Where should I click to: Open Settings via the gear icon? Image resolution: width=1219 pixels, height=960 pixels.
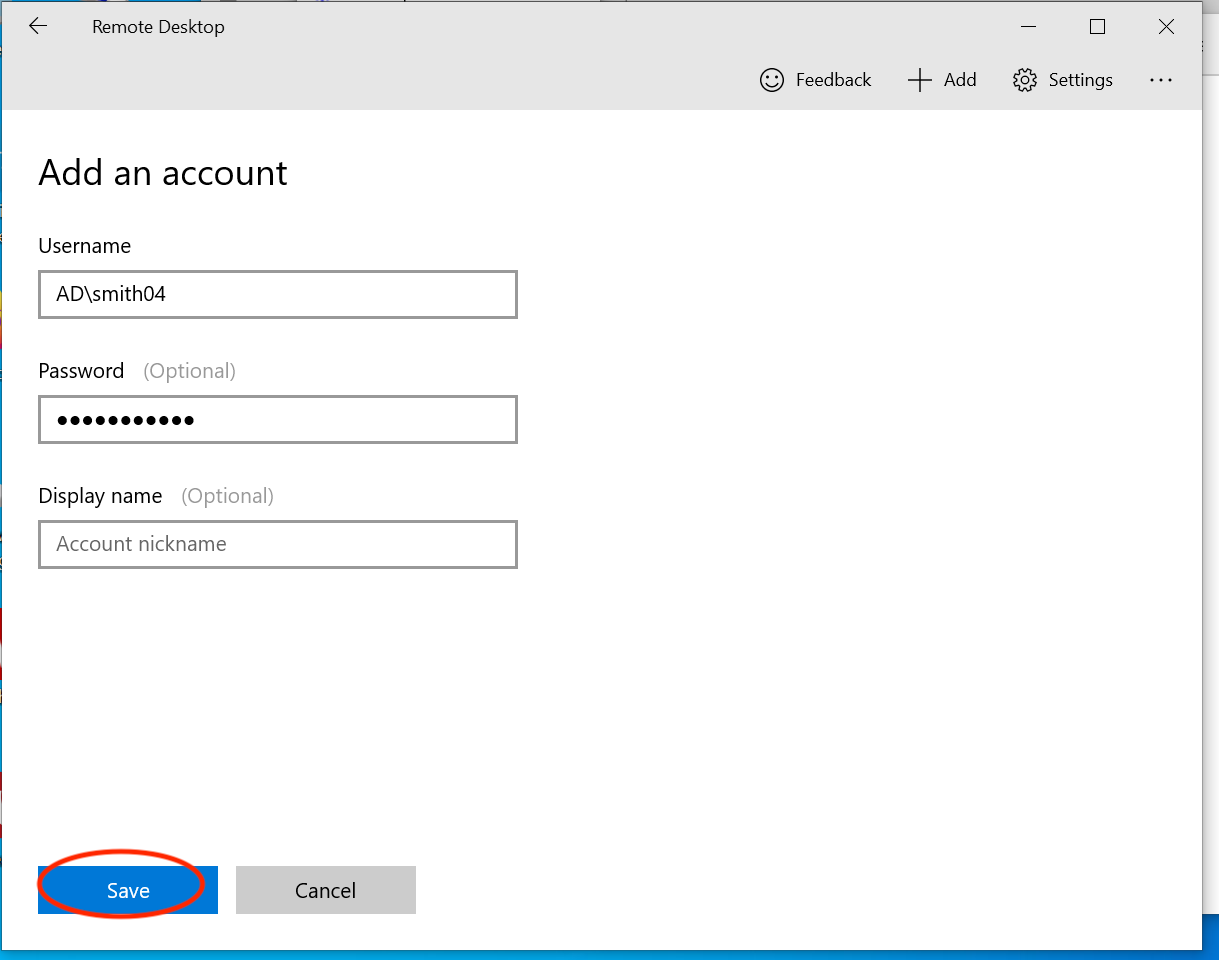1062,80
